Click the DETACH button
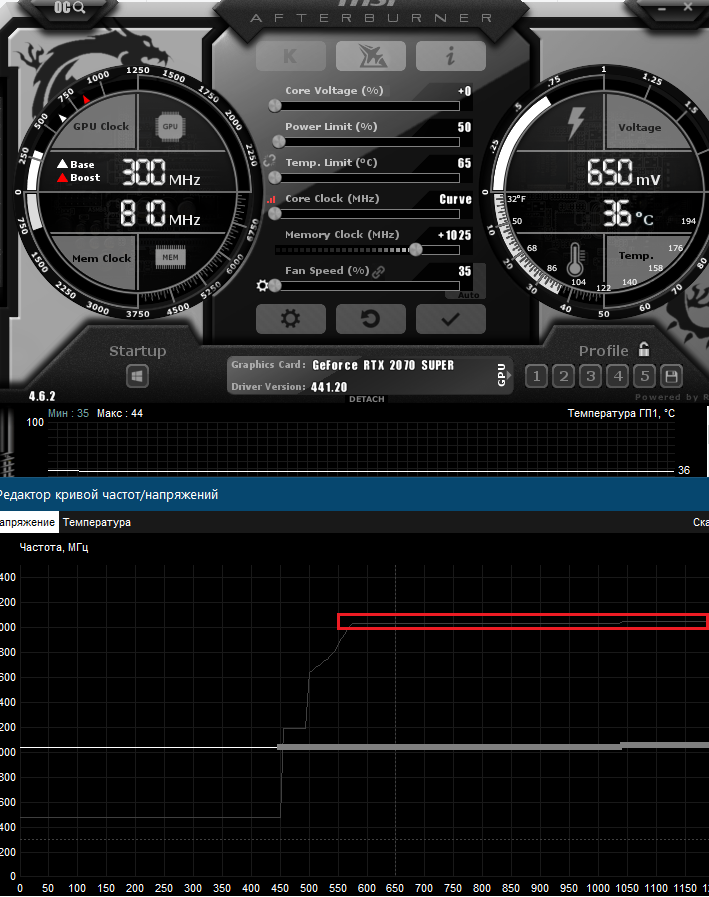This screenshot has height=897, width=709. (367, 399)
